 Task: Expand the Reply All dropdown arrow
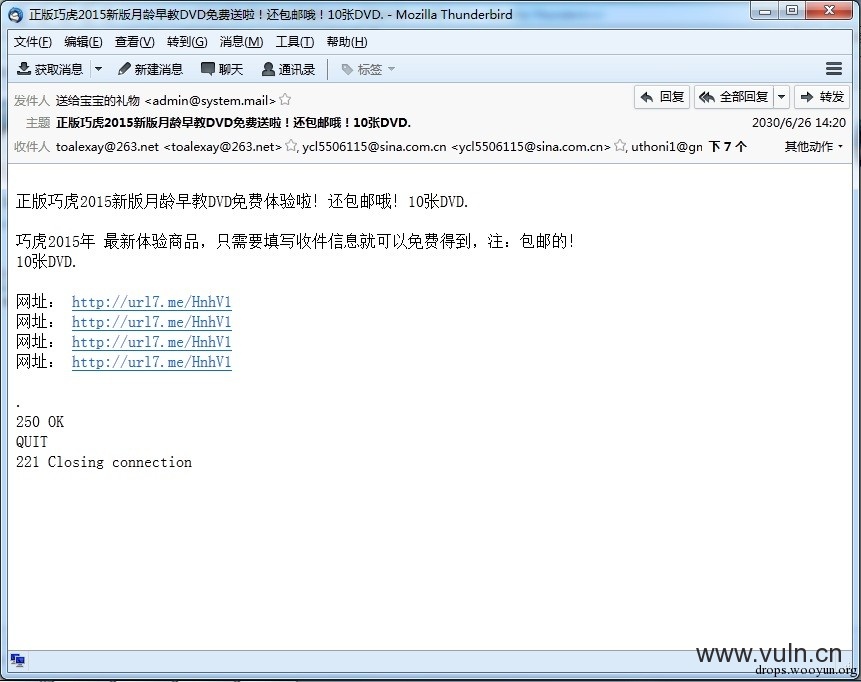coord(781,97)
